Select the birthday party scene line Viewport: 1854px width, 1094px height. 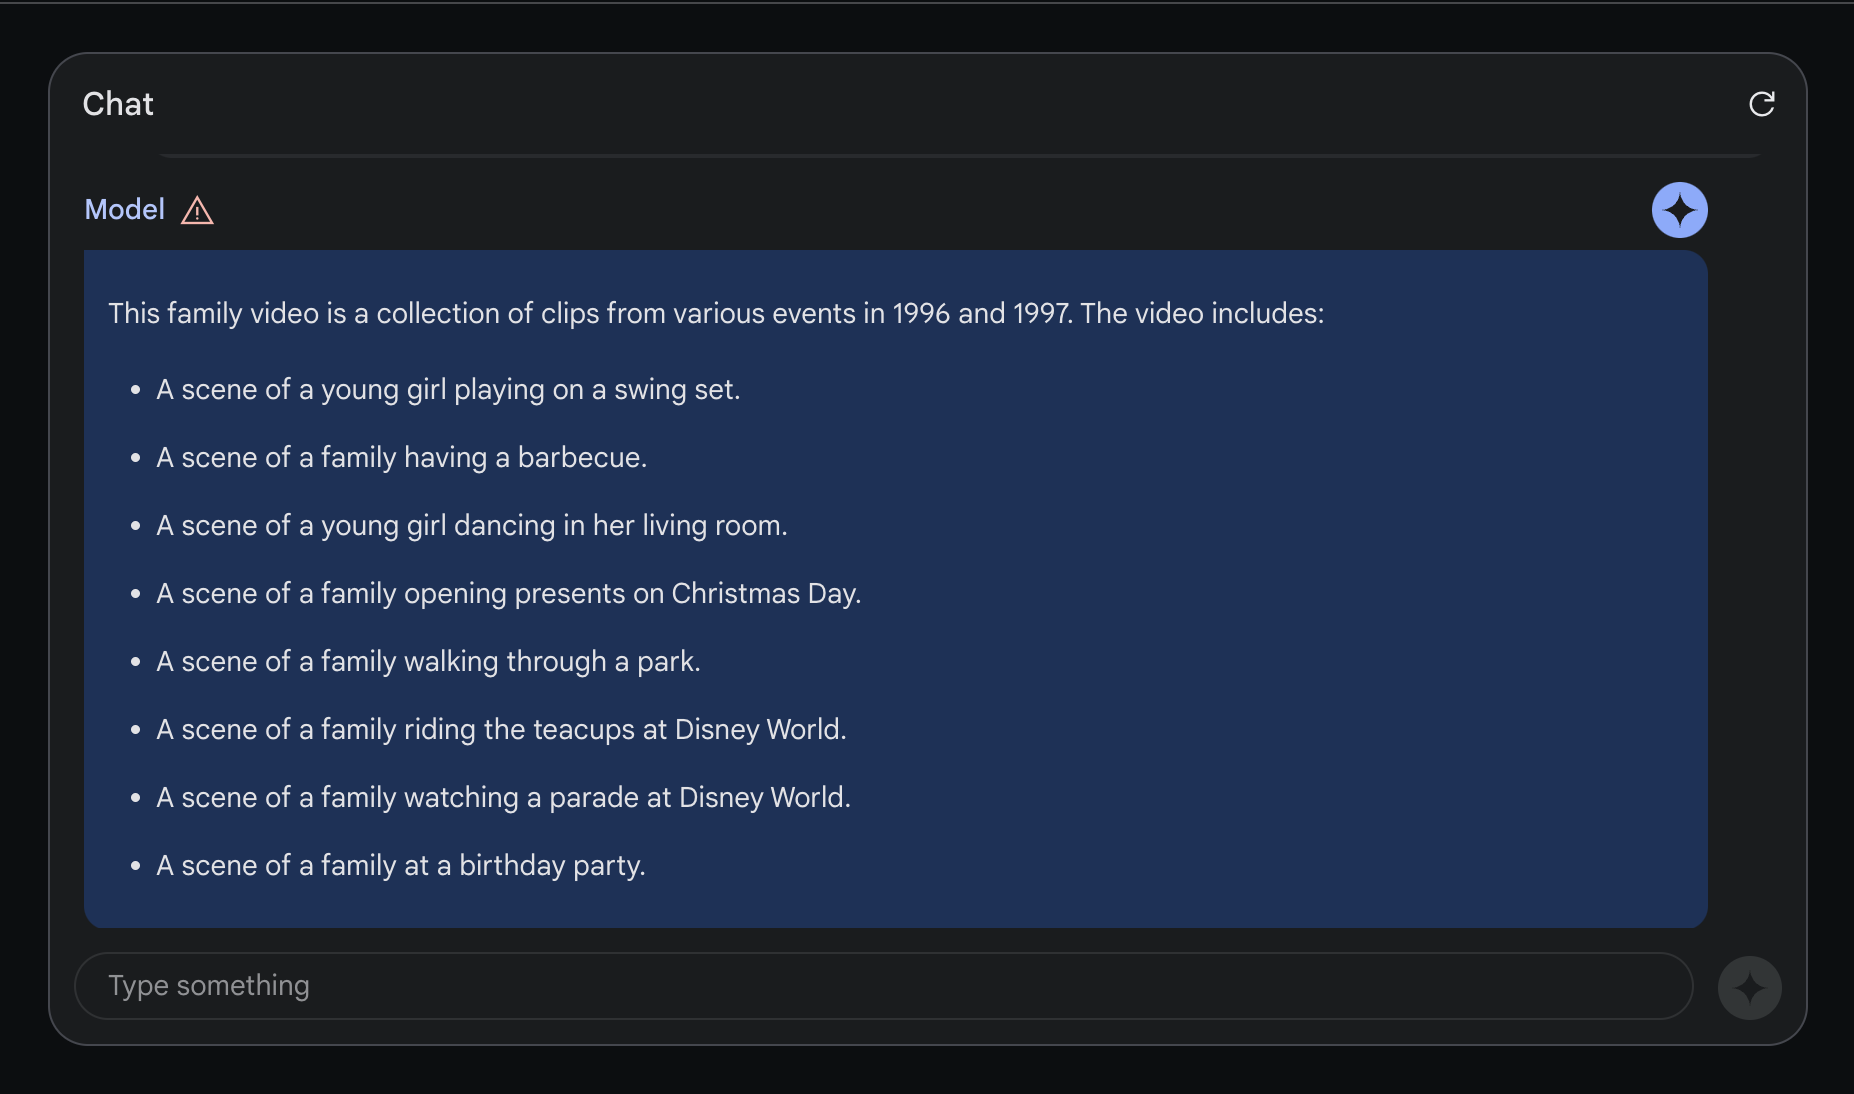pos(400,866)
